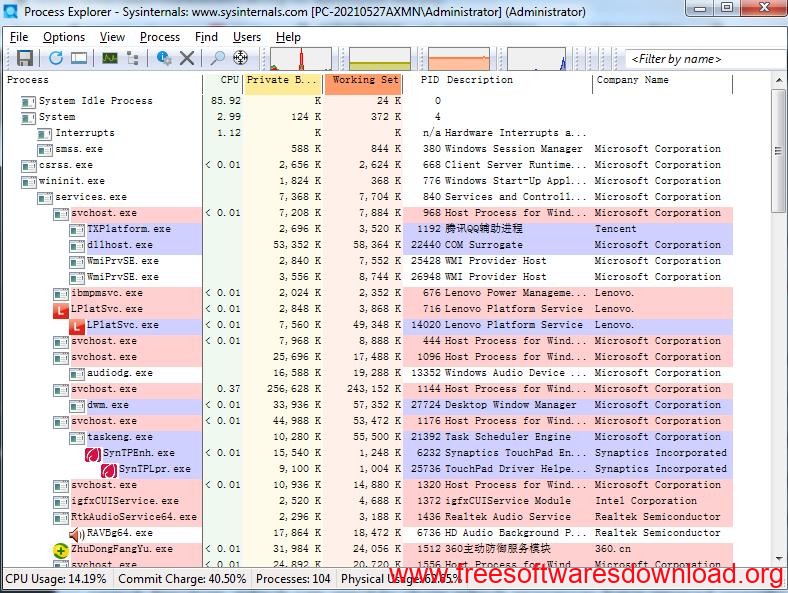Click the 85.92 CPU value cell
Image resolution: width=788 pixels, height=593 pixels.
(x=226, y=101)
